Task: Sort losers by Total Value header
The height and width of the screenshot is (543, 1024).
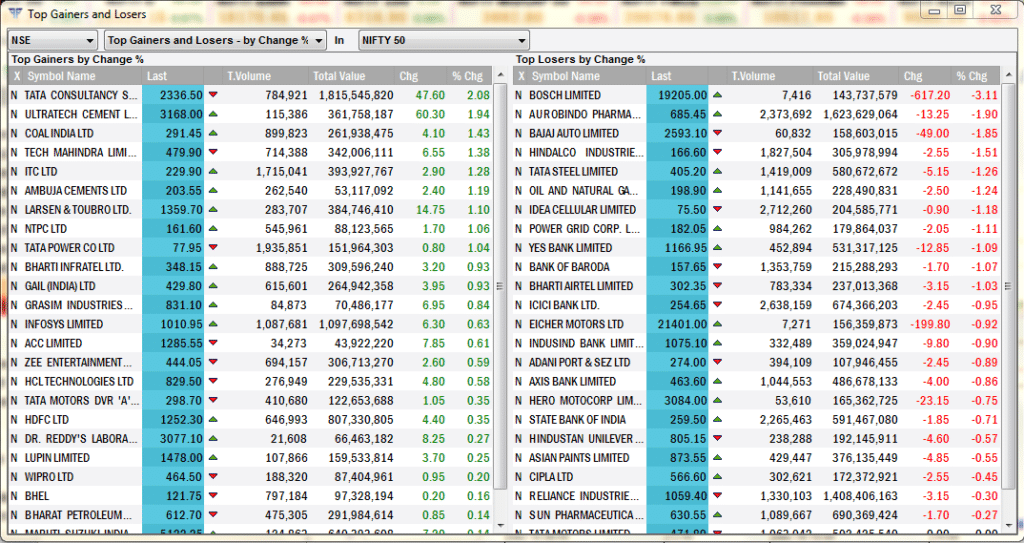Action: (x=843, y=76)
